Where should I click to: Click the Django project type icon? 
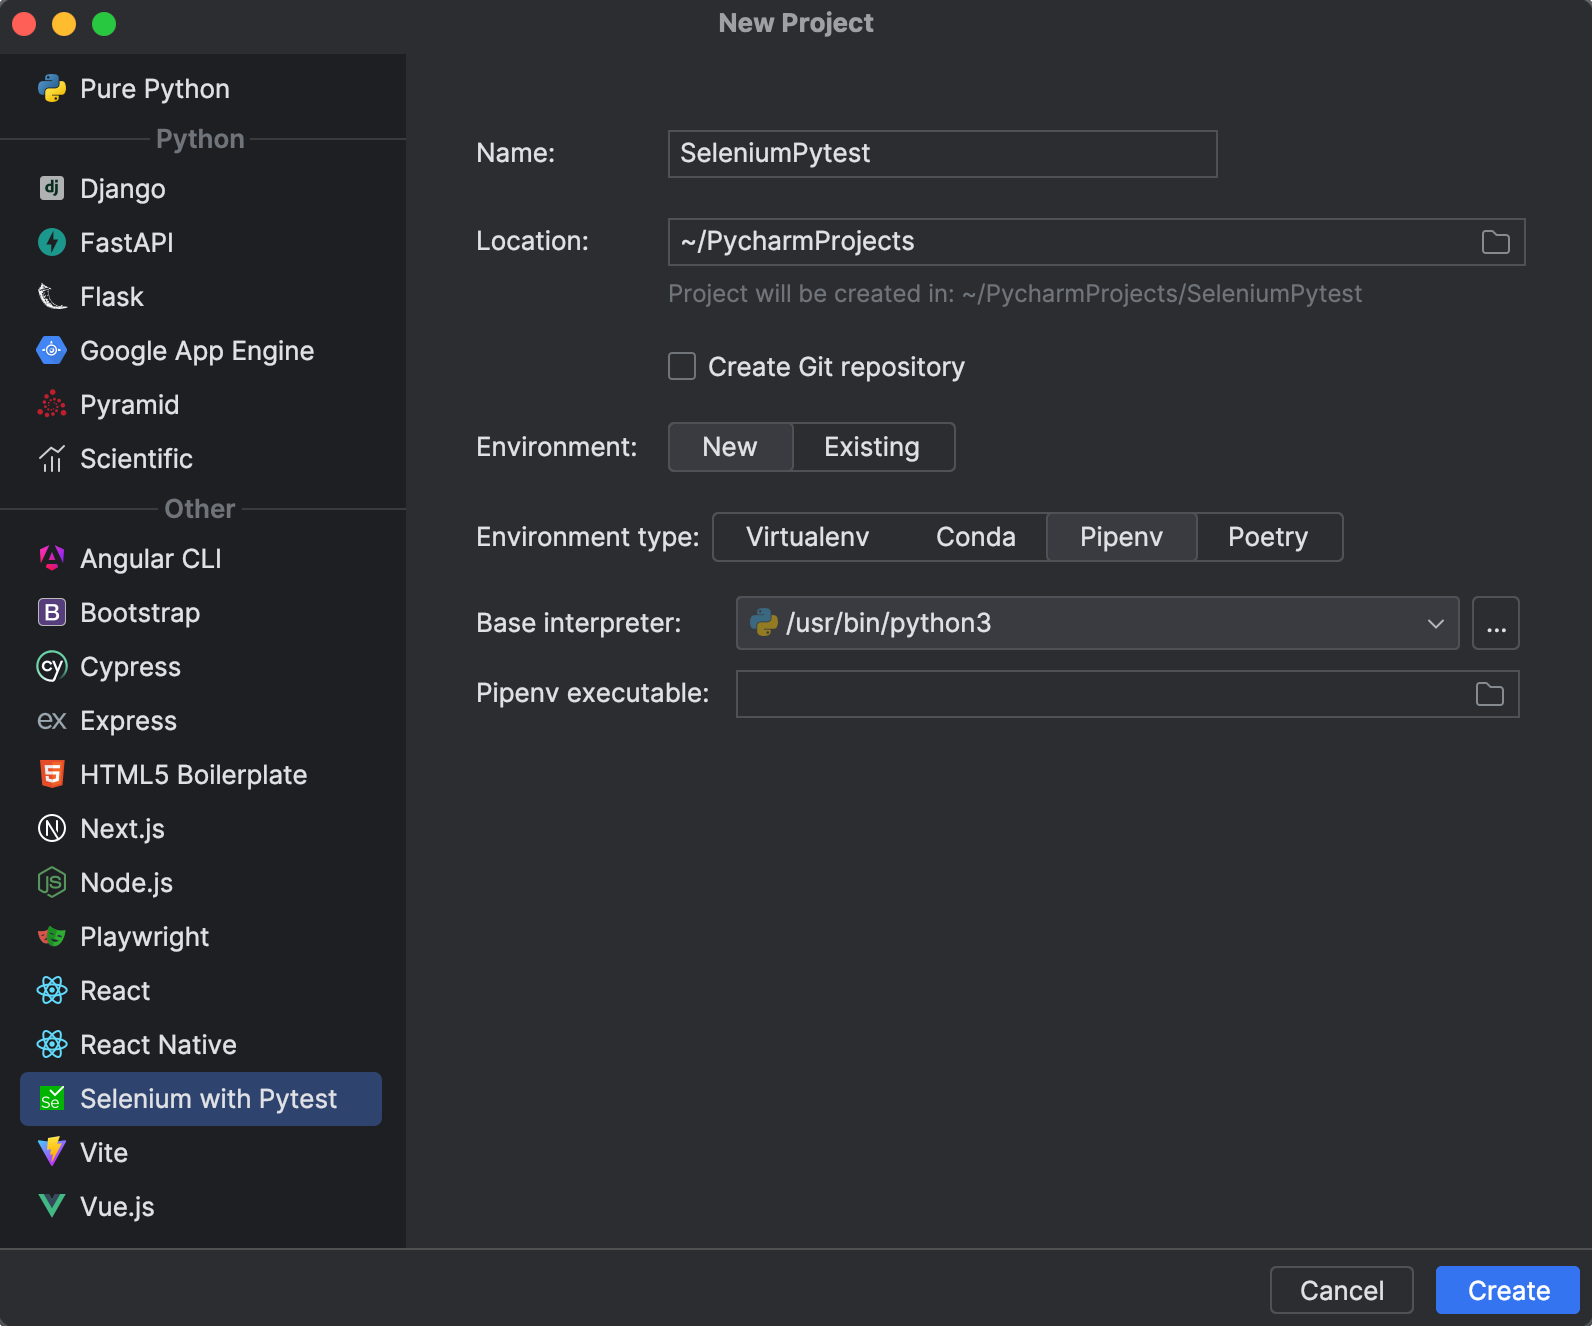52,188
